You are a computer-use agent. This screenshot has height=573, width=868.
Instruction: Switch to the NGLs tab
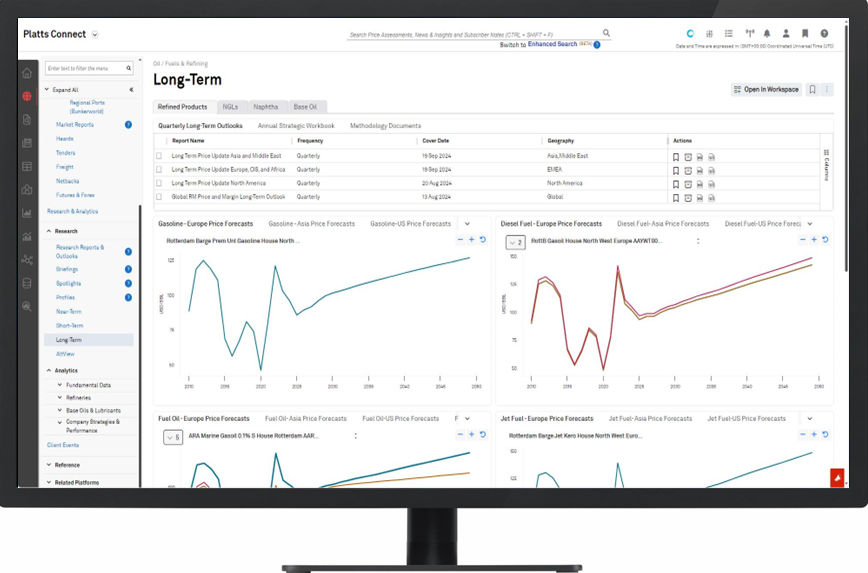[x=230, y=107]
